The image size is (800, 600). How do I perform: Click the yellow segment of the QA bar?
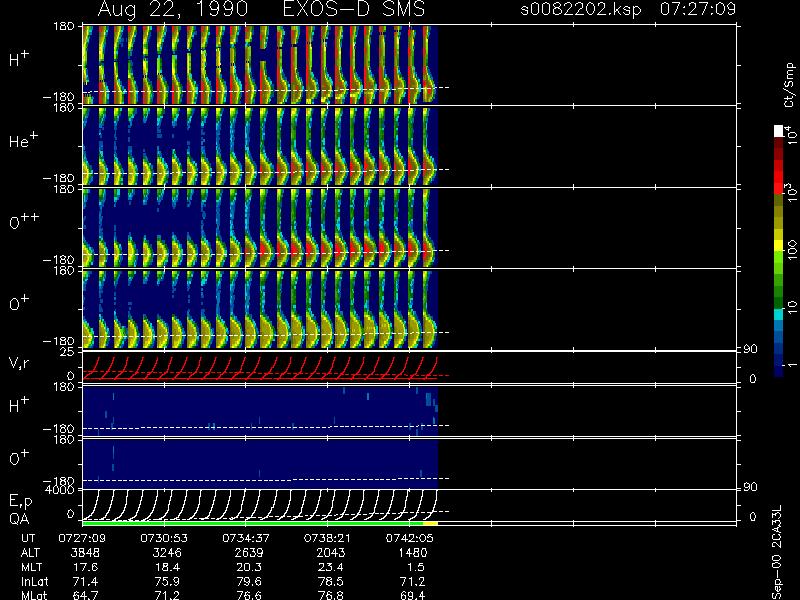[431, 523]
